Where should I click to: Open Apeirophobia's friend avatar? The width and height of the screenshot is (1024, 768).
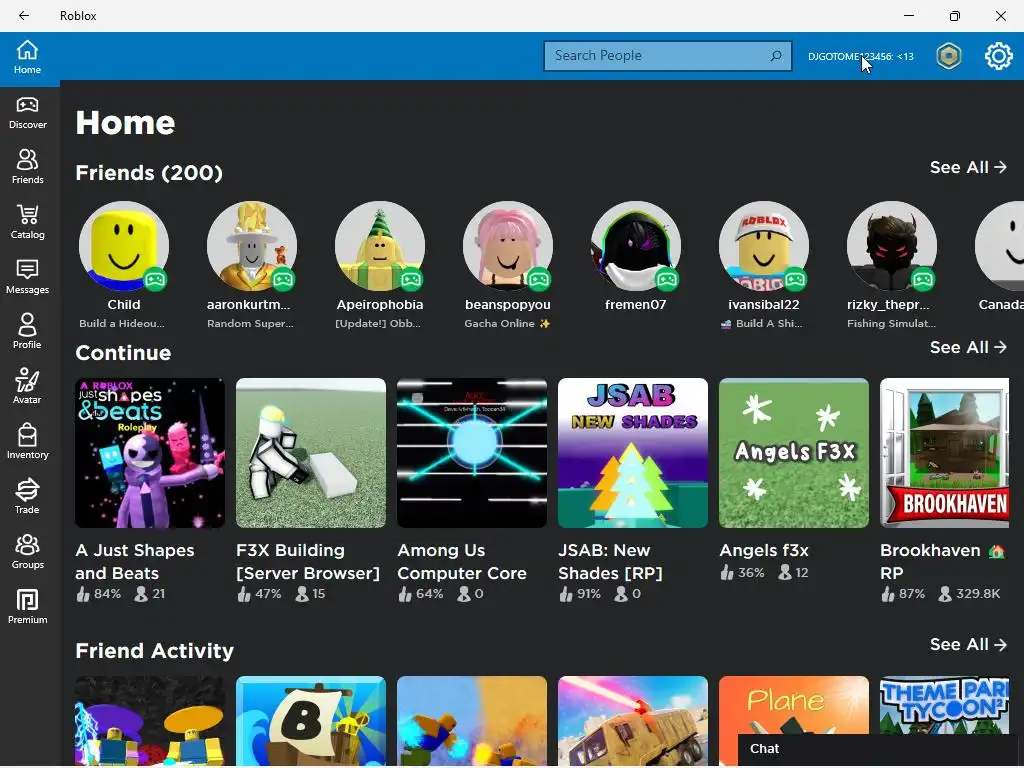click(x=379, y=246)
